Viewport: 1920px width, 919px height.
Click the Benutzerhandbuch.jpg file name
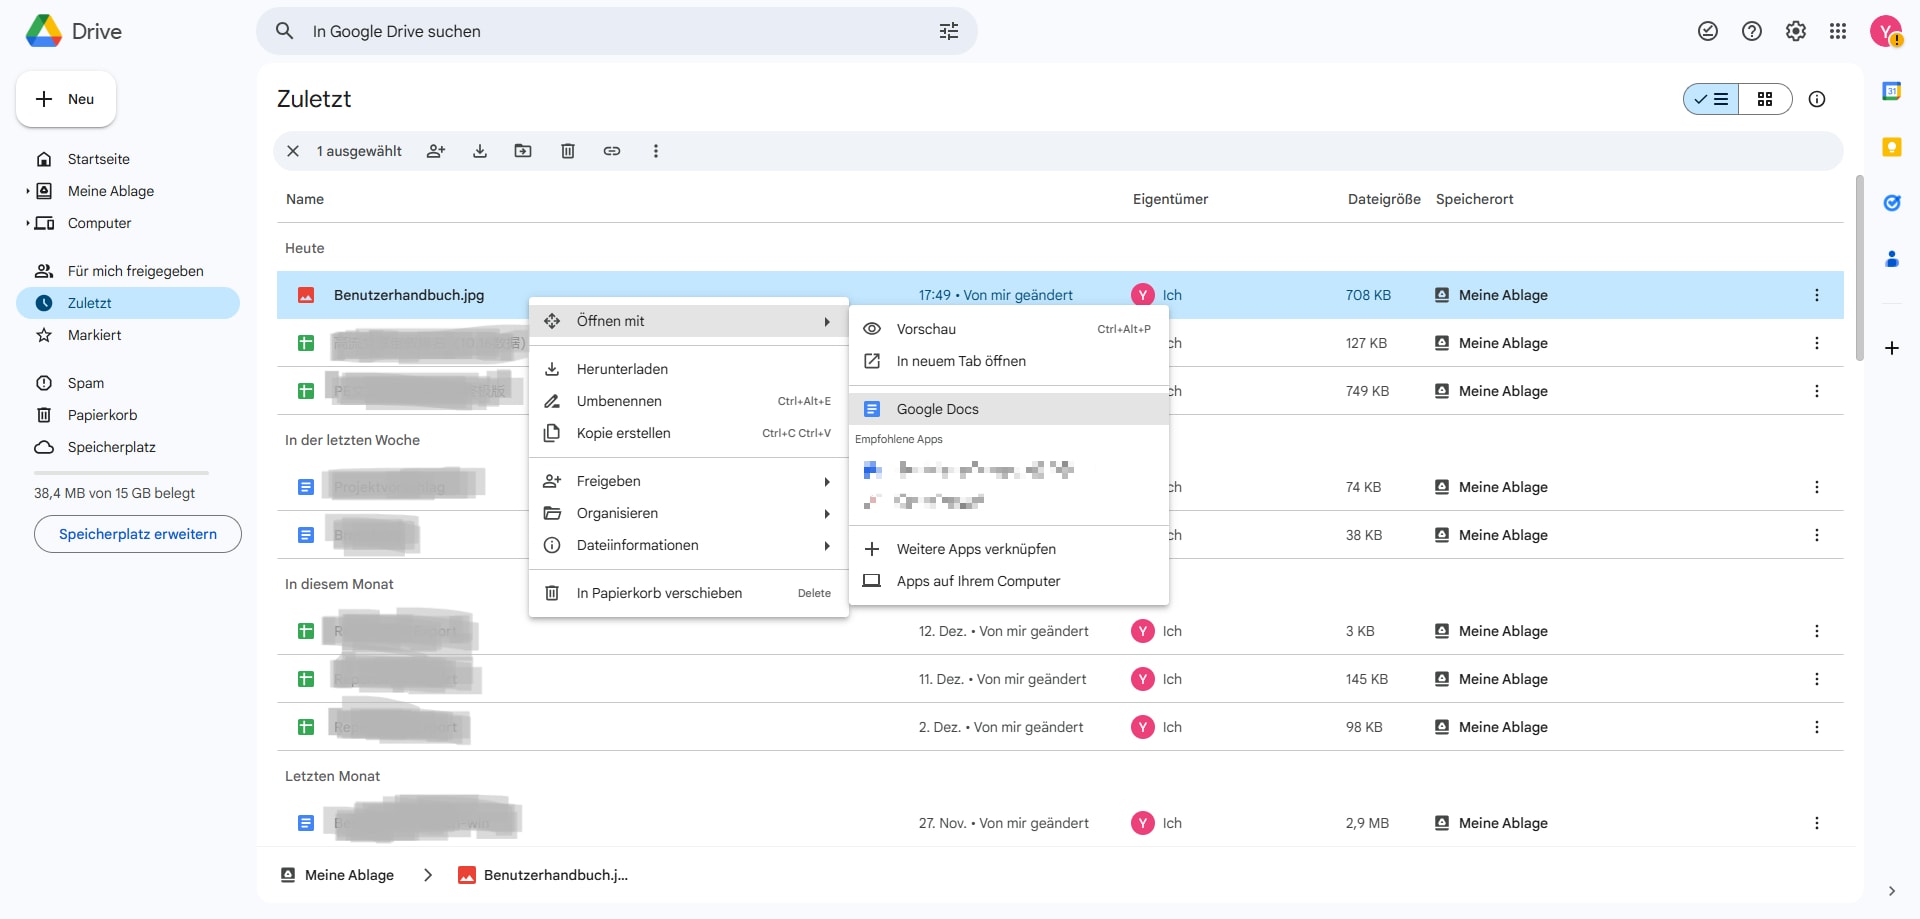click(x=409, y=295)
